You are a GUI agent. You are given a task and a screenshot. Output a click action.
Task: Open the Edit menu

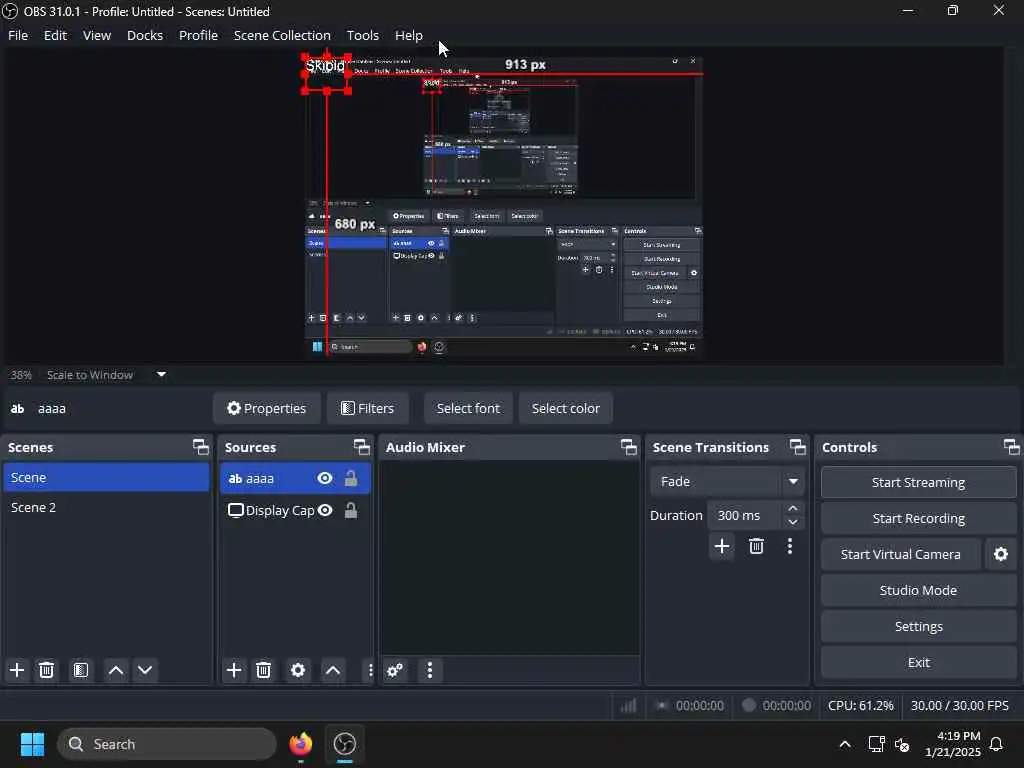(56, 35)
